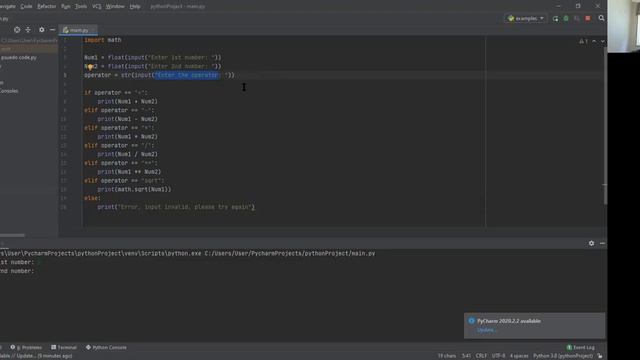The image size is (640, 360).
Task: Click the print(Num1 + Num2) line
Action: (127, 101)
